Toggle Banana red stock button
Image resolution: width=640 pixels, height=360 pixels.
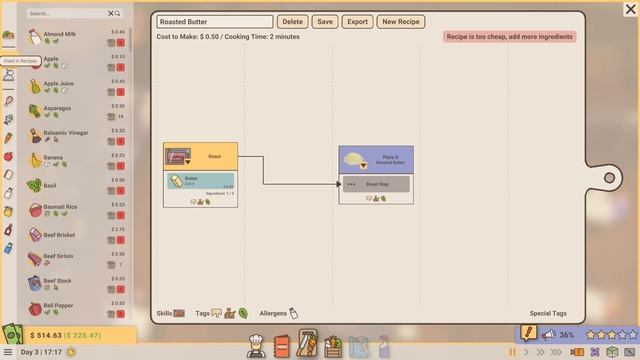tap(120, 166)
